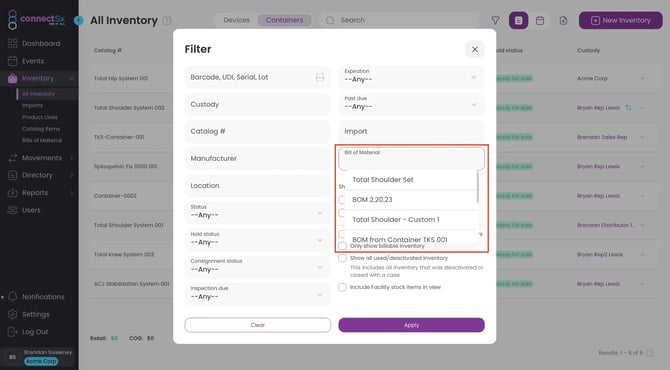Select the list view icon in toolbar
The height and width of the screenshot is (370, 670).
click(x=518, y=20)
